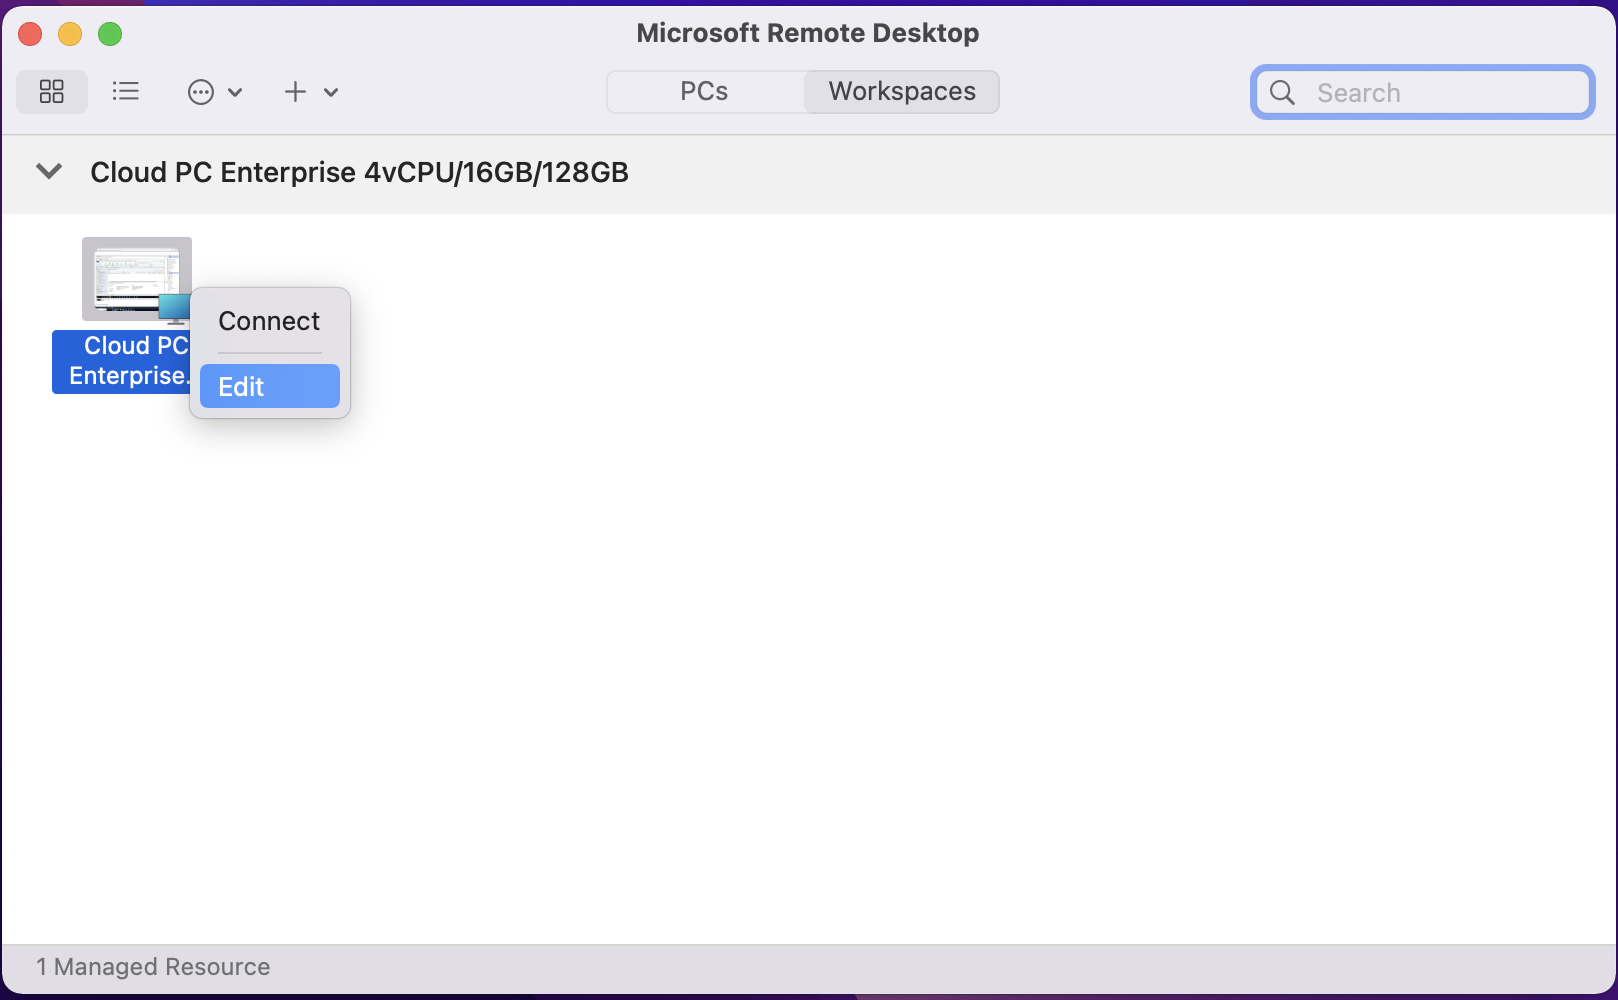Viewport: 1618px width, 1000px height.
Task: Click the Cloud PC Enterprise resource label
Action: pos(122,361)
